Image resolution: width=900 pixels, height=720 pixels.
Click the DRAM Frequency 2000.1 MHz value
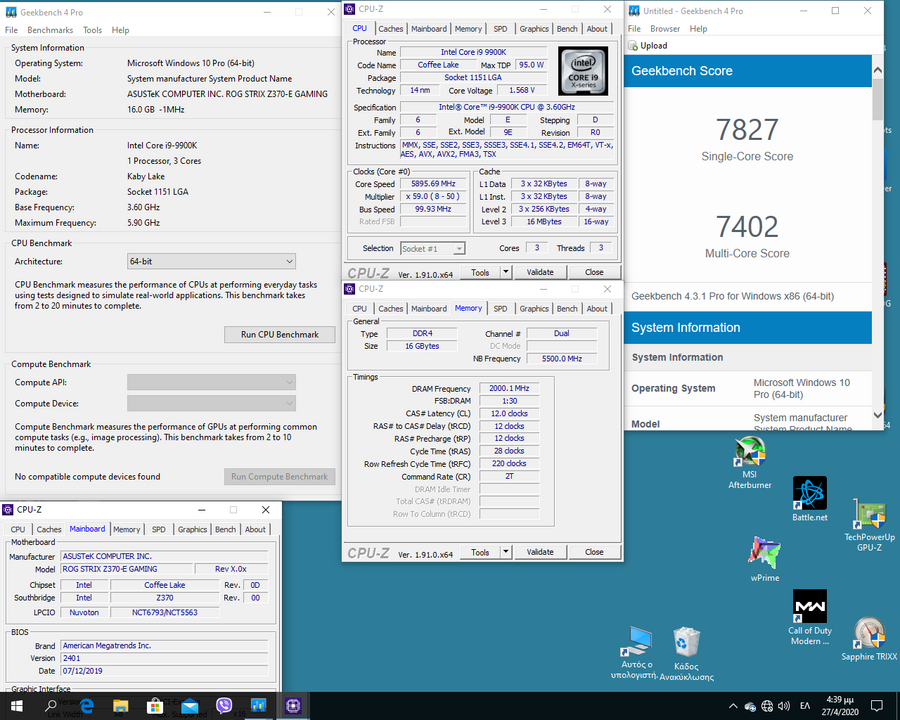click(x=509, y=389)
